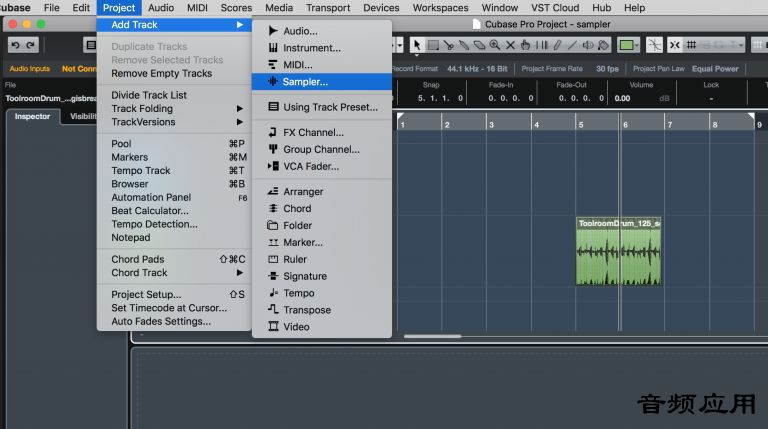Toggle Snap to Zero Crossing
The height and width of the screenshot is (429, 768).
[x=654, y=45]
